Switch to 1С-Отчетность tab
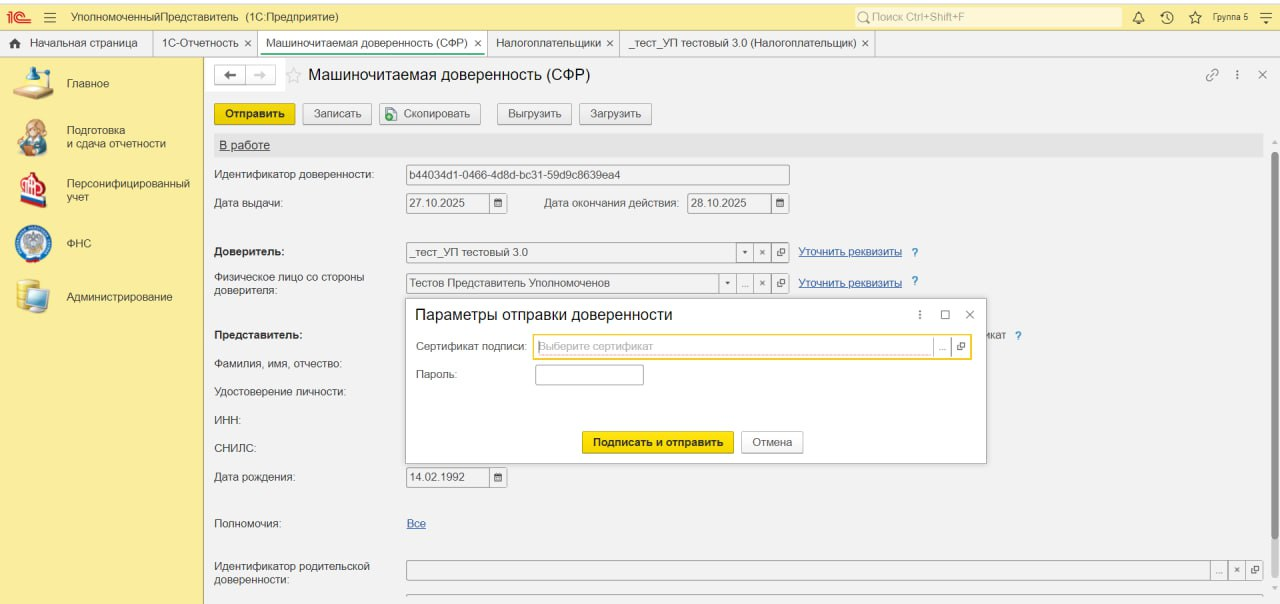This screenshot has height=604, width=1280. pyautogui.click(x=200, y=43)
